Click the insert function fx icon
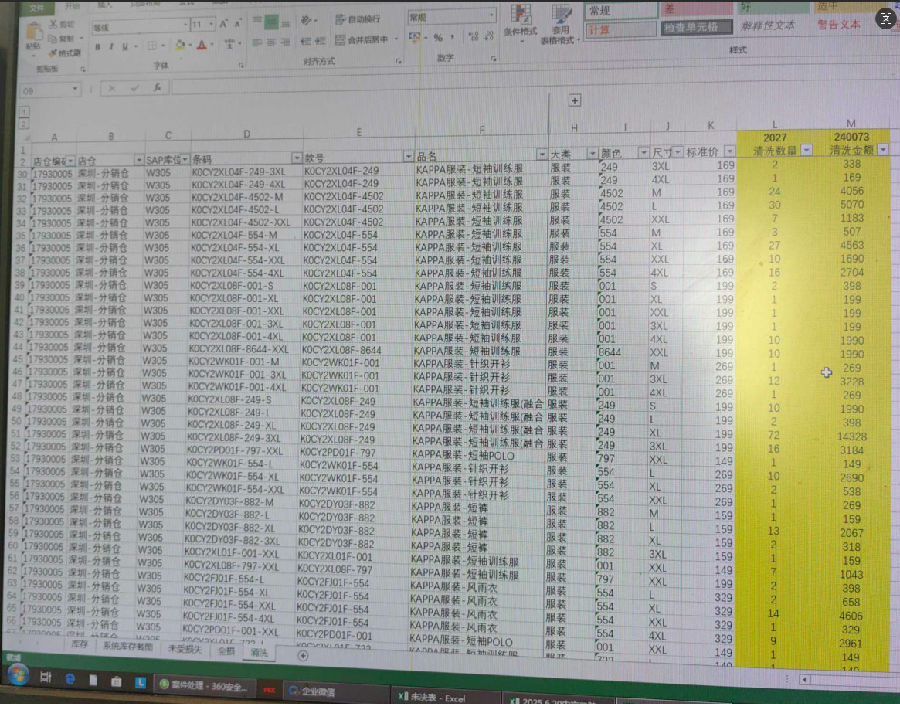 click(157, 88)
